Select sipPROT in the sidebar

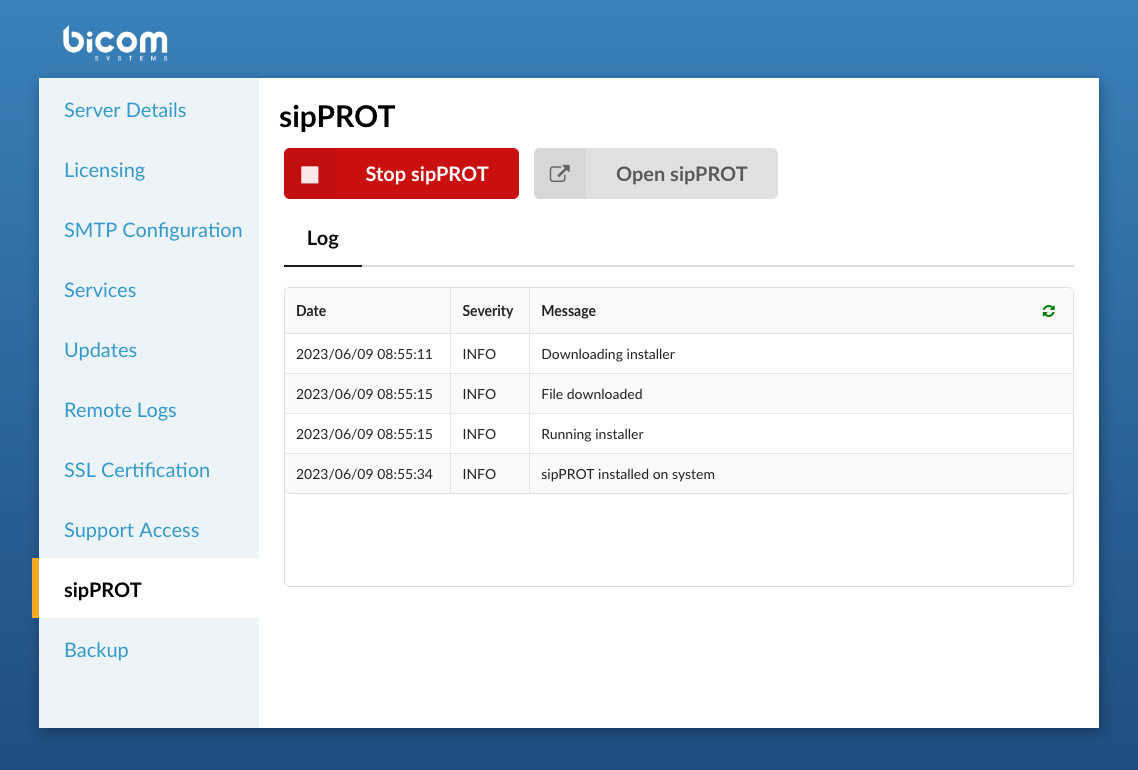103,590
